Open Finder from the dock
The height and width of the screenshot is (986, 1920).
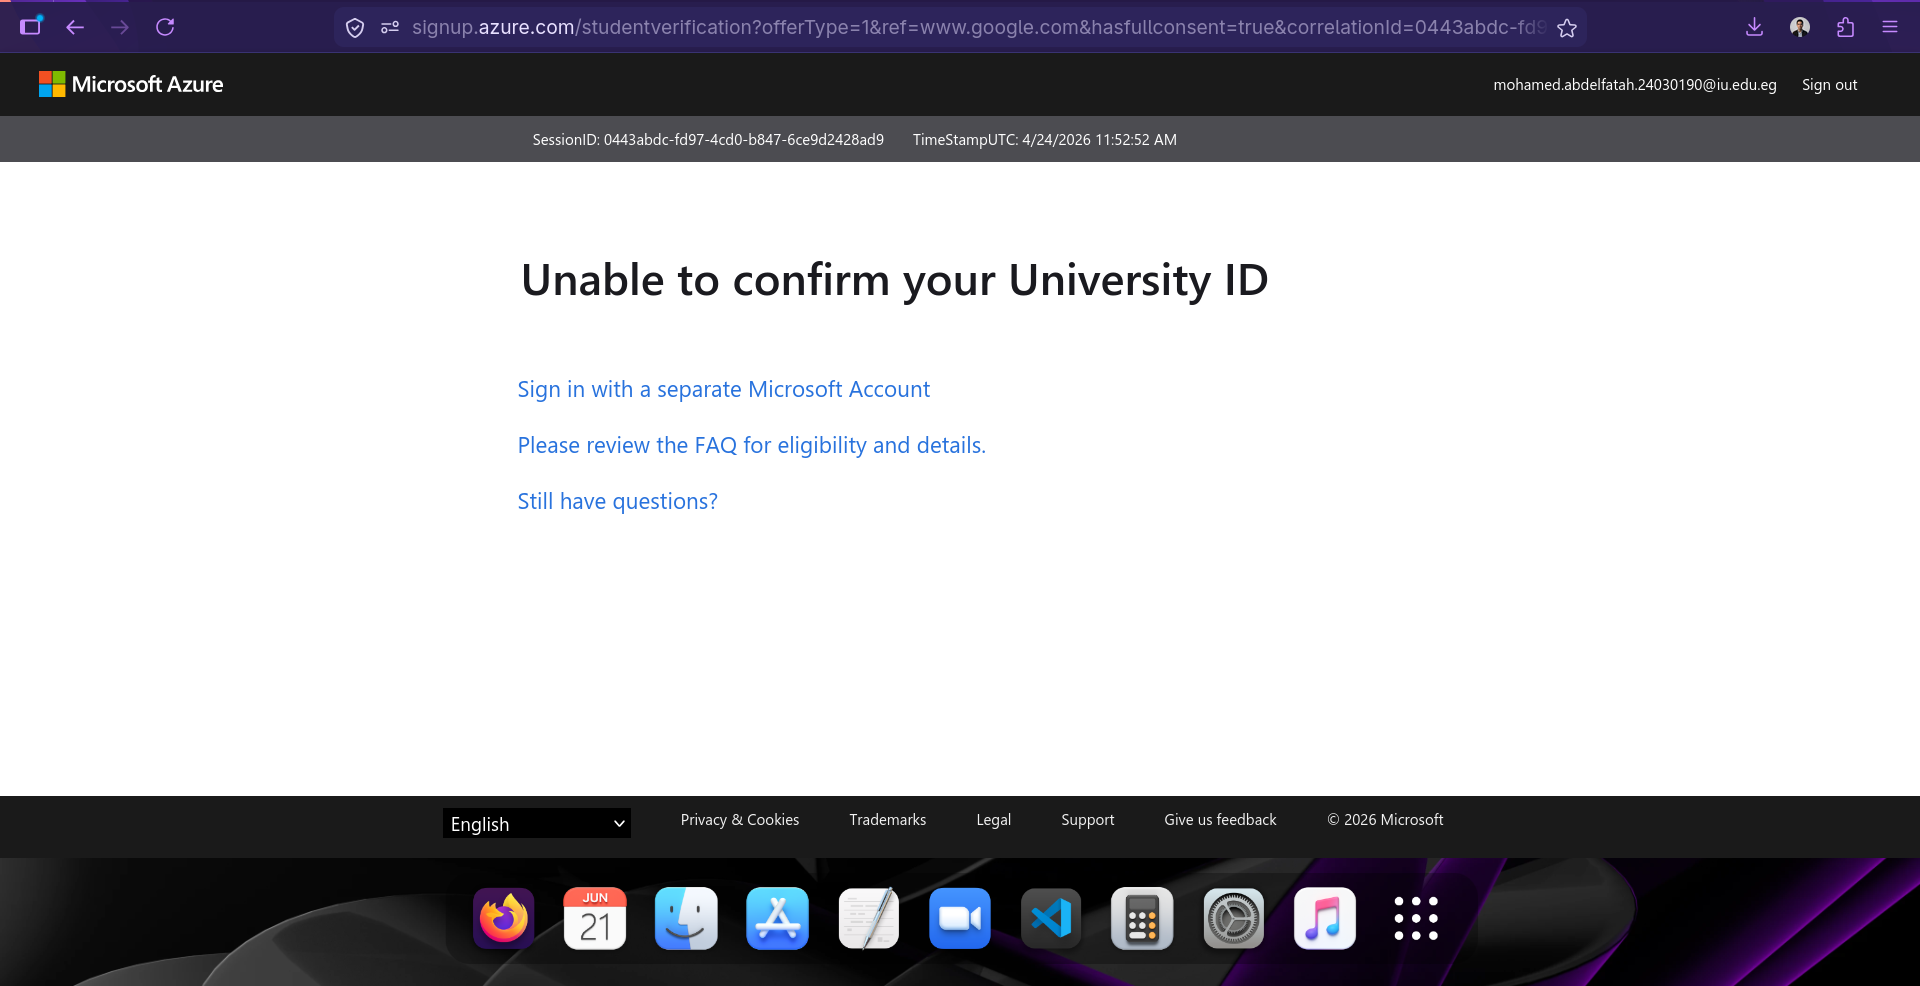(686, 918)
